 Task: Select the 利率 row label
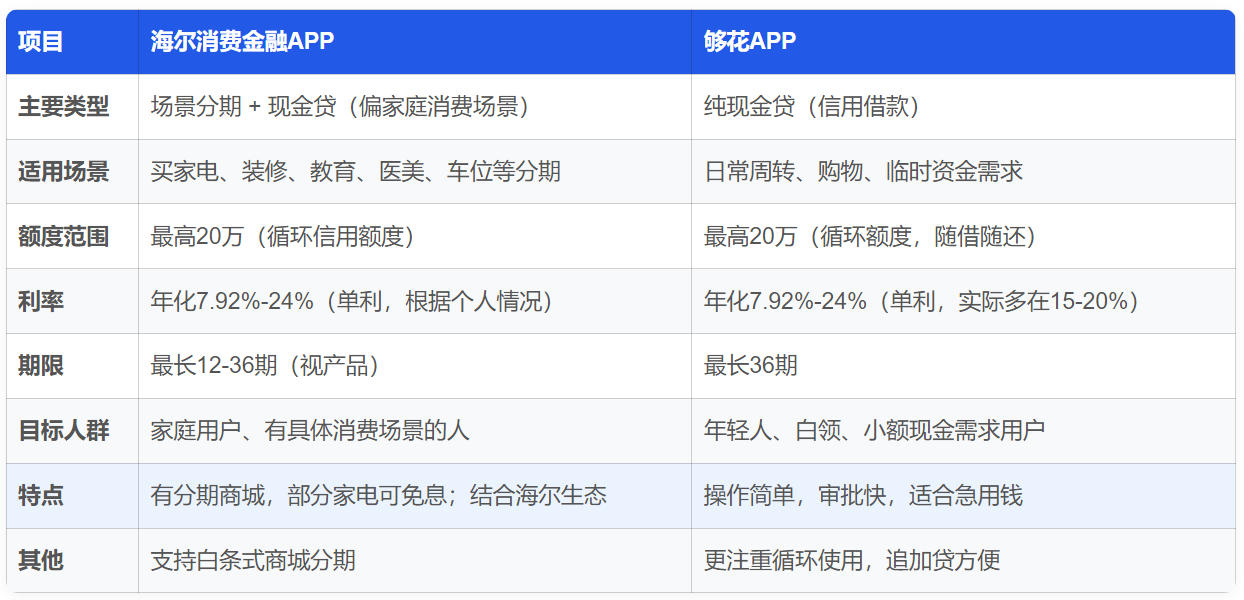click(x=41, y=302)
